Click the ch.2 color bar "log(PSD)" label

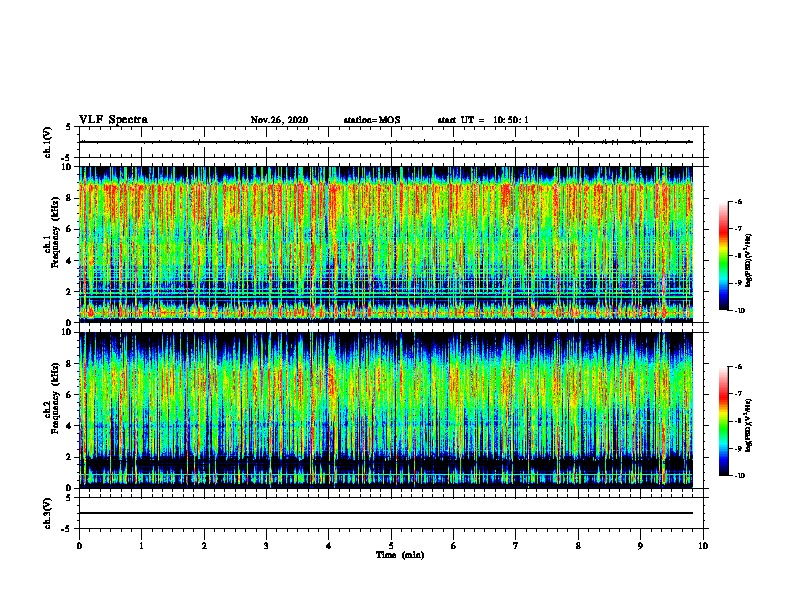tap(749, 425)
